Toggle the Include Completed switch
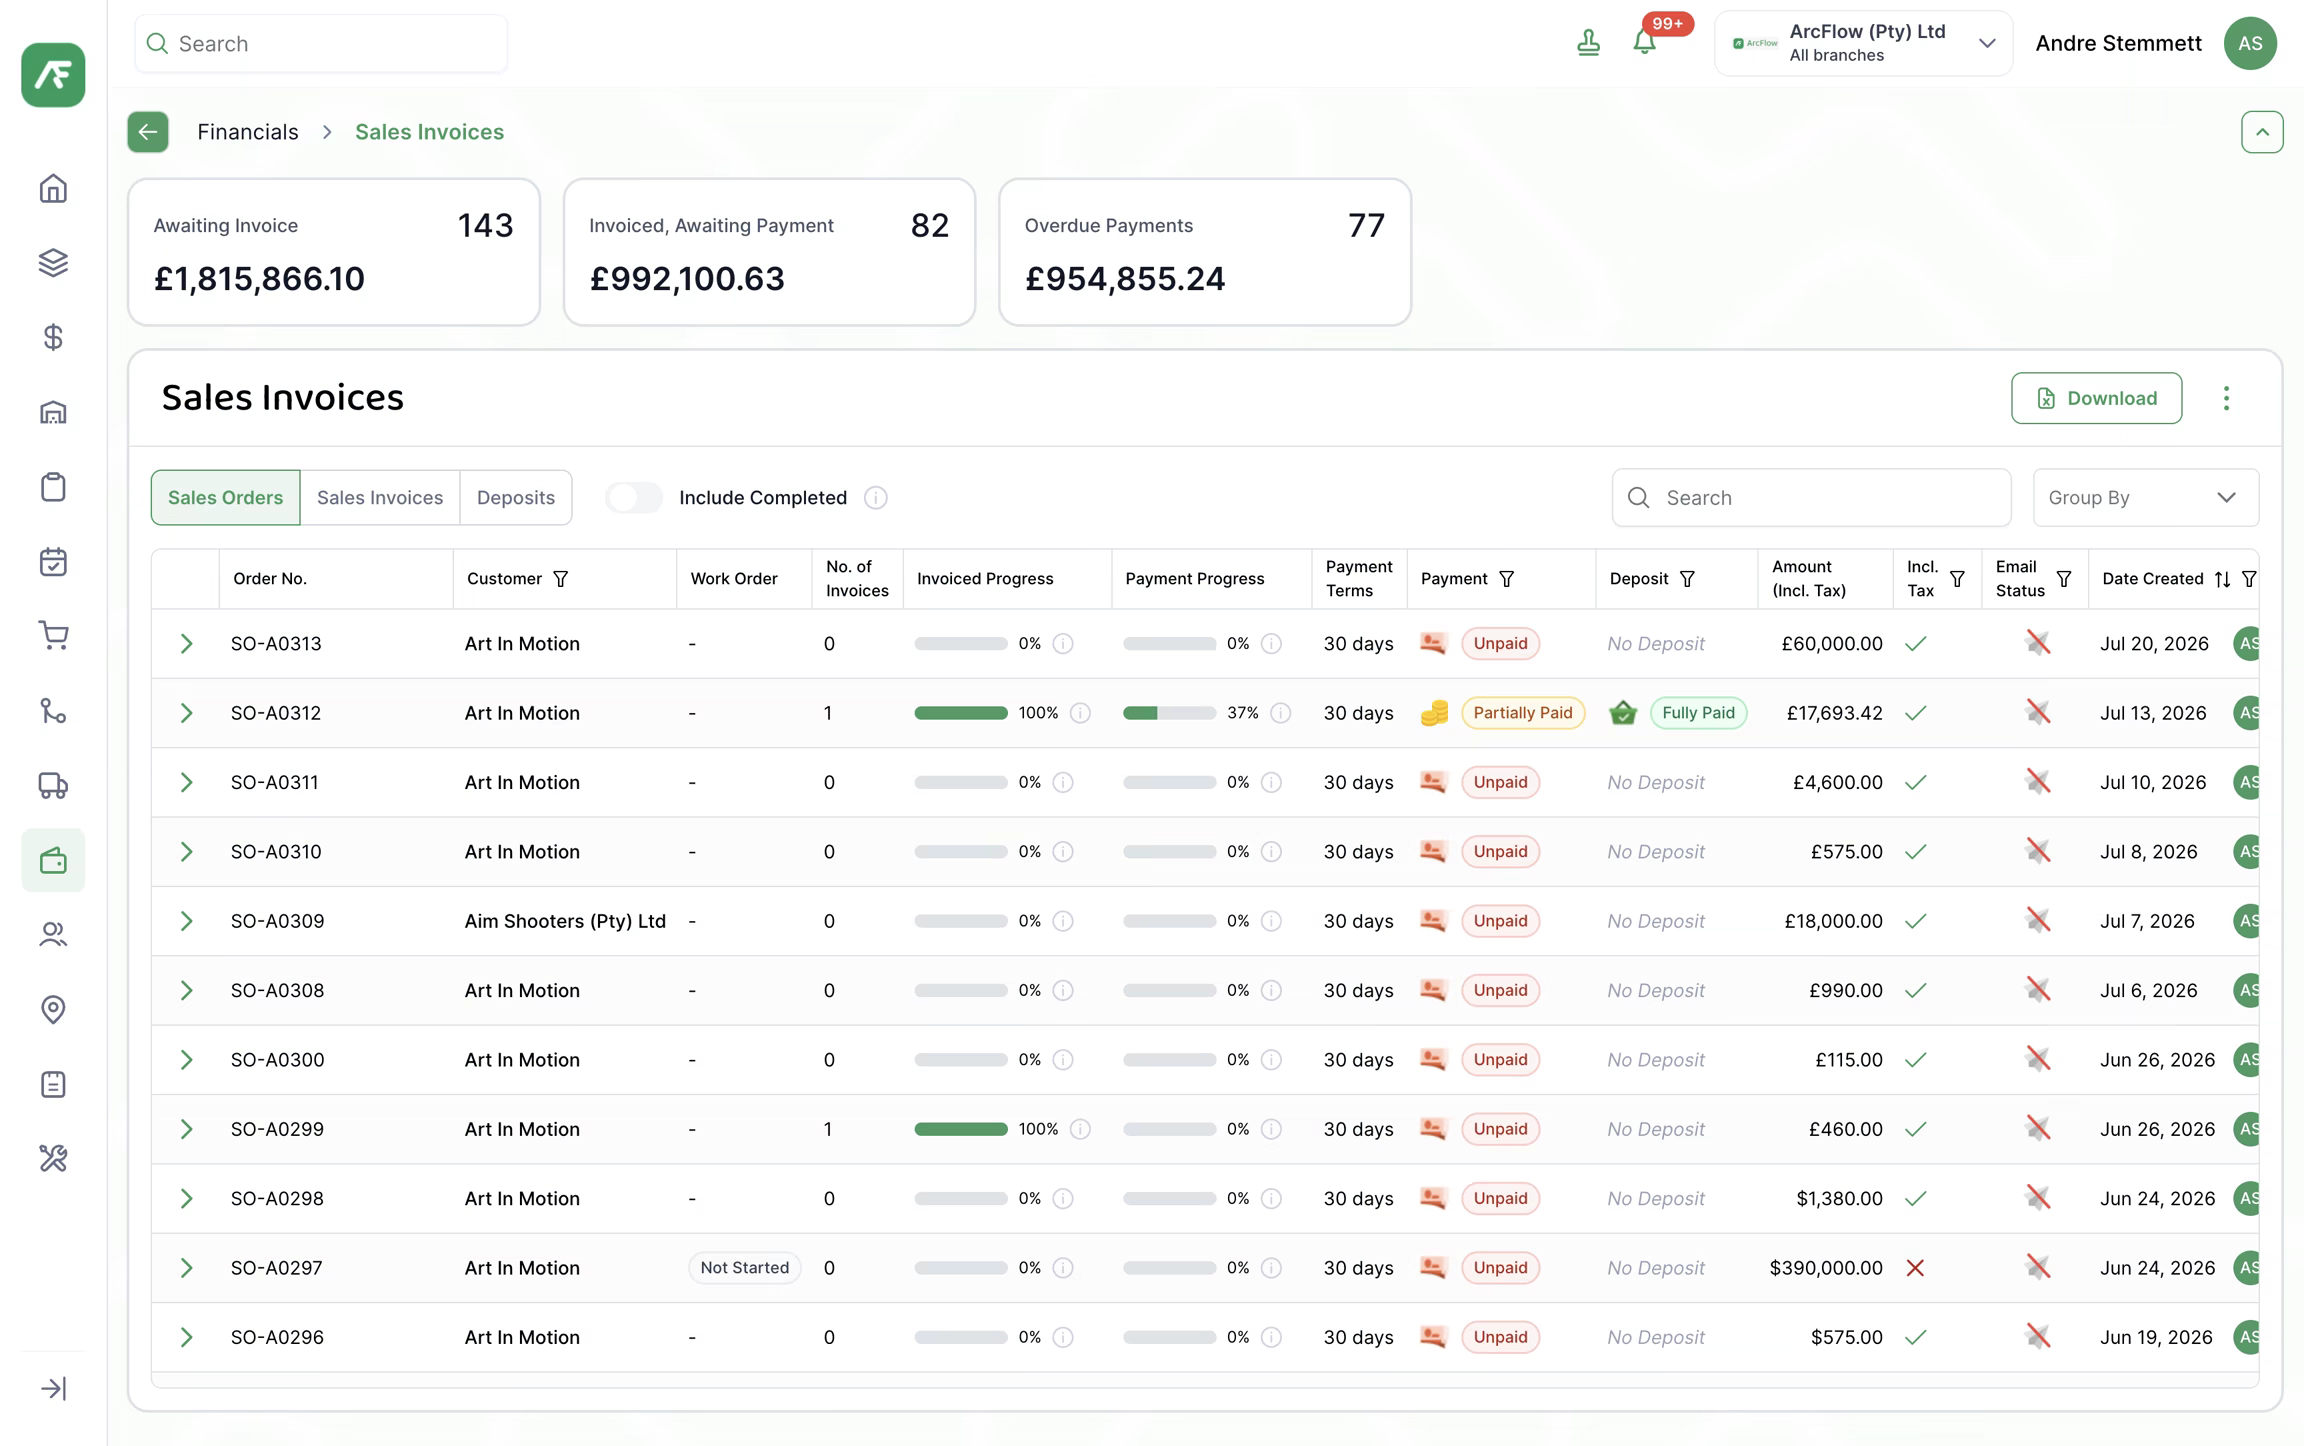The image size is (2304, 1446). (634, 498)
